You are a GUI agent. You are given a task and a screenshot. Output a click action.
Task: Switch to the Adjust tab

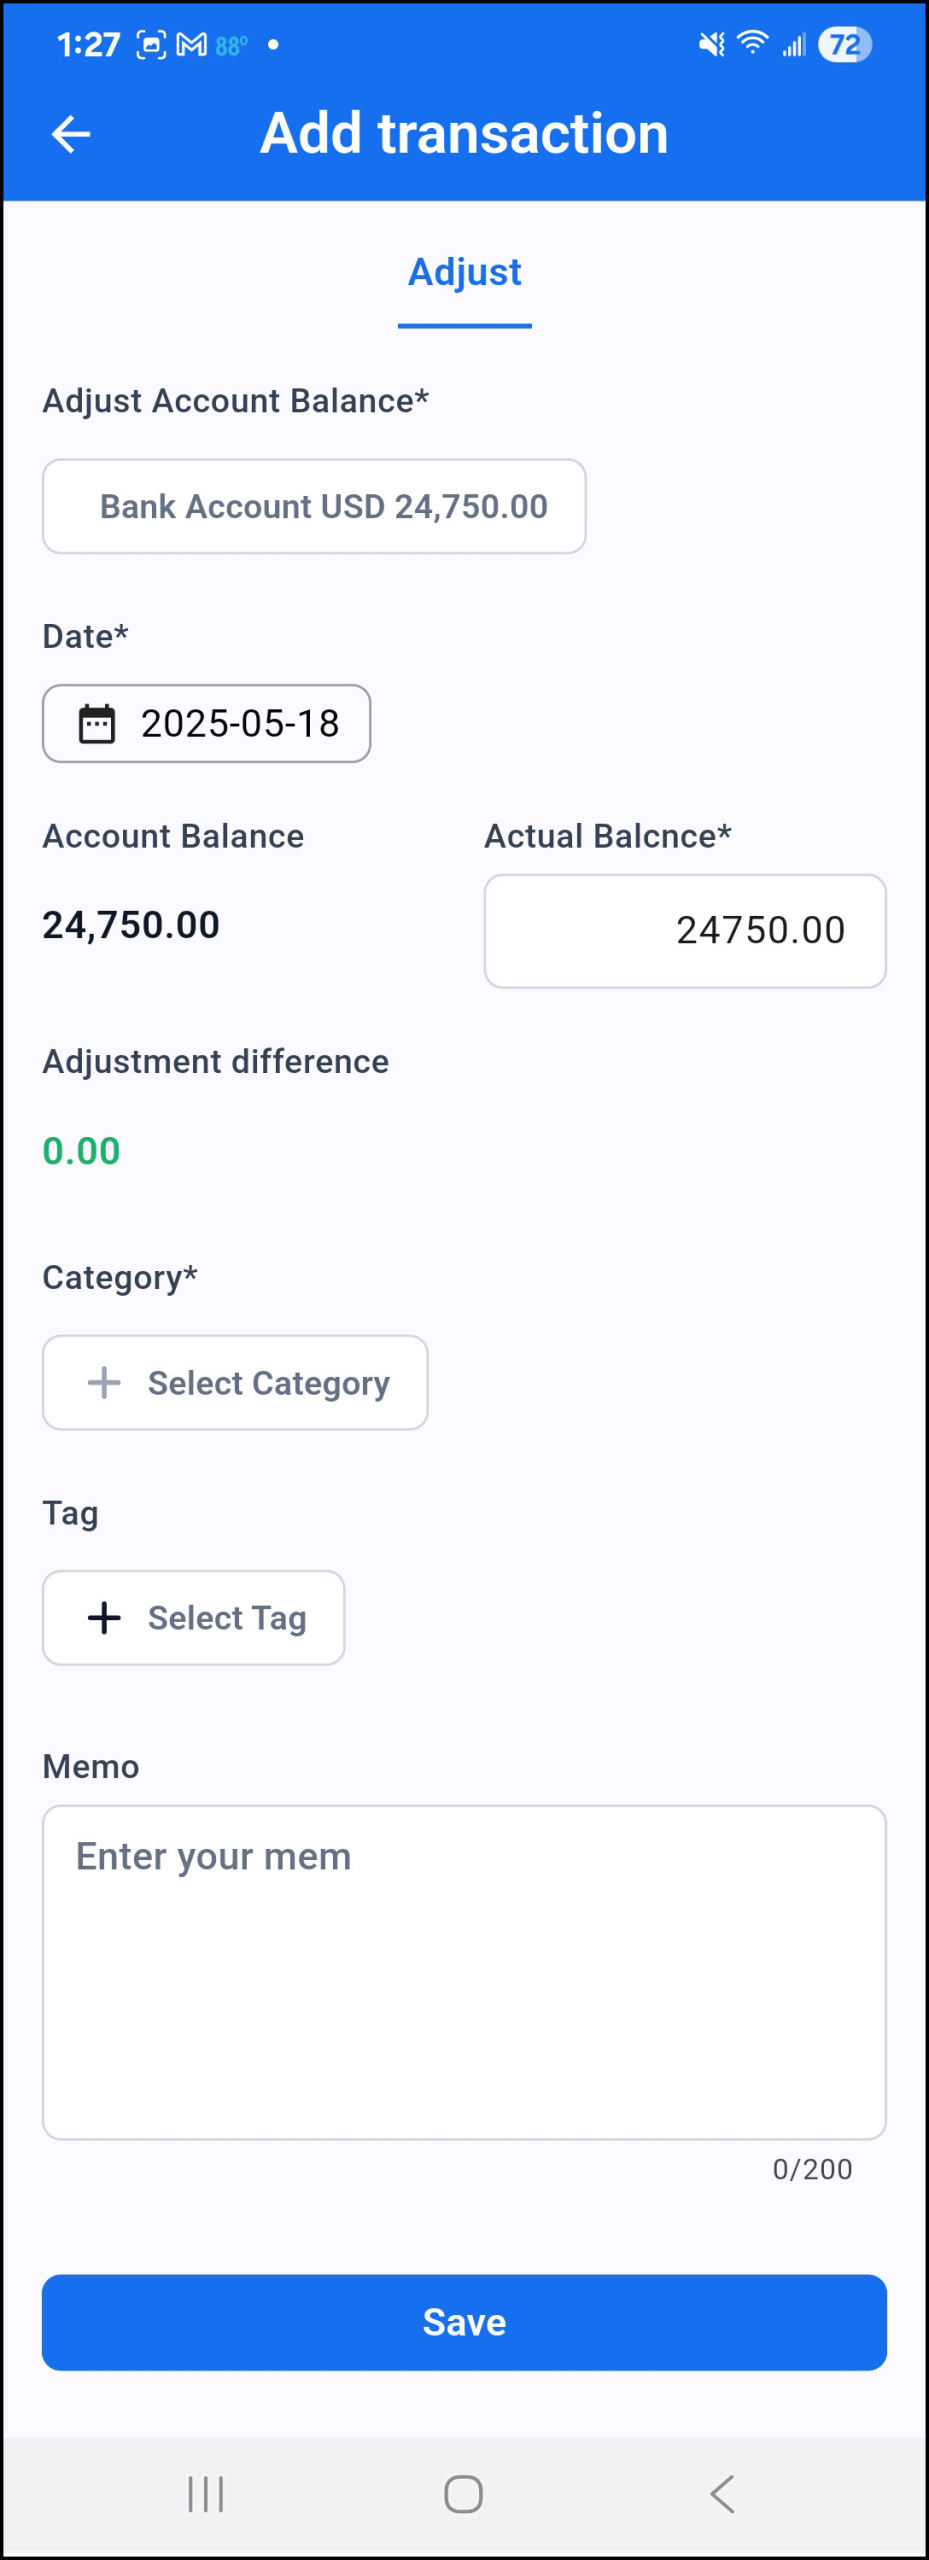click(465, 273)
